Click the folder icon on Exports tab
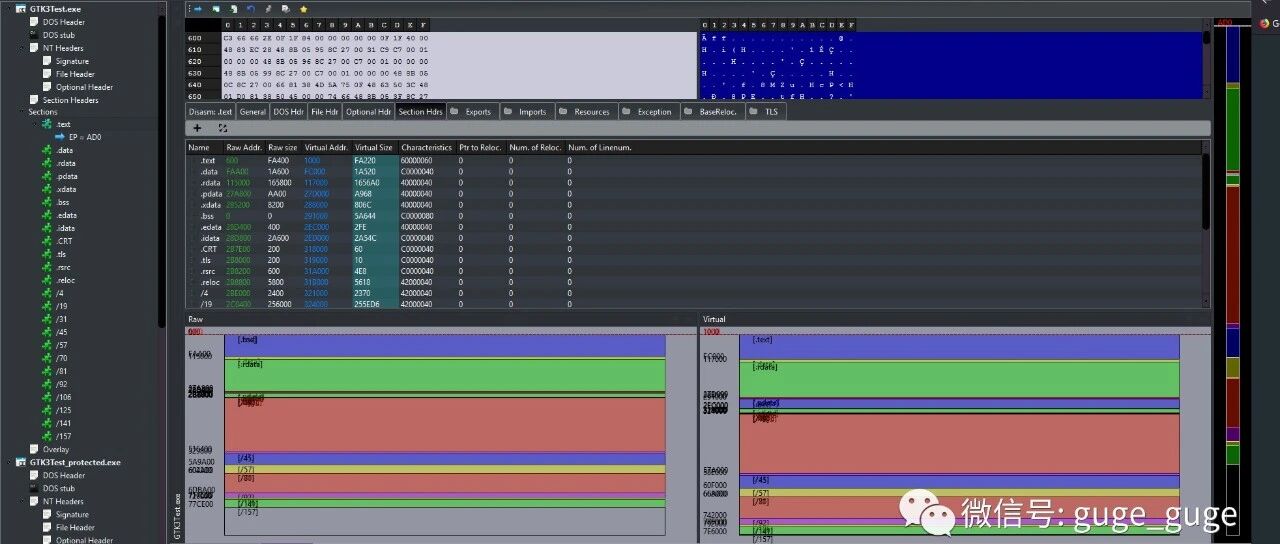 [x=455, y=111]
